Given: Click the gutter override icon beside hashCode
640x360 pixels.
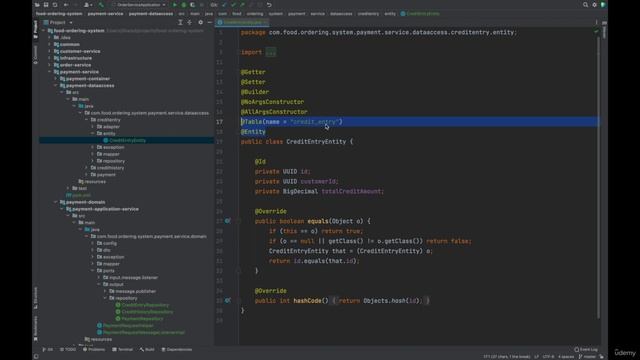Looking at the screenshot, I should click(x=228, y=300).
